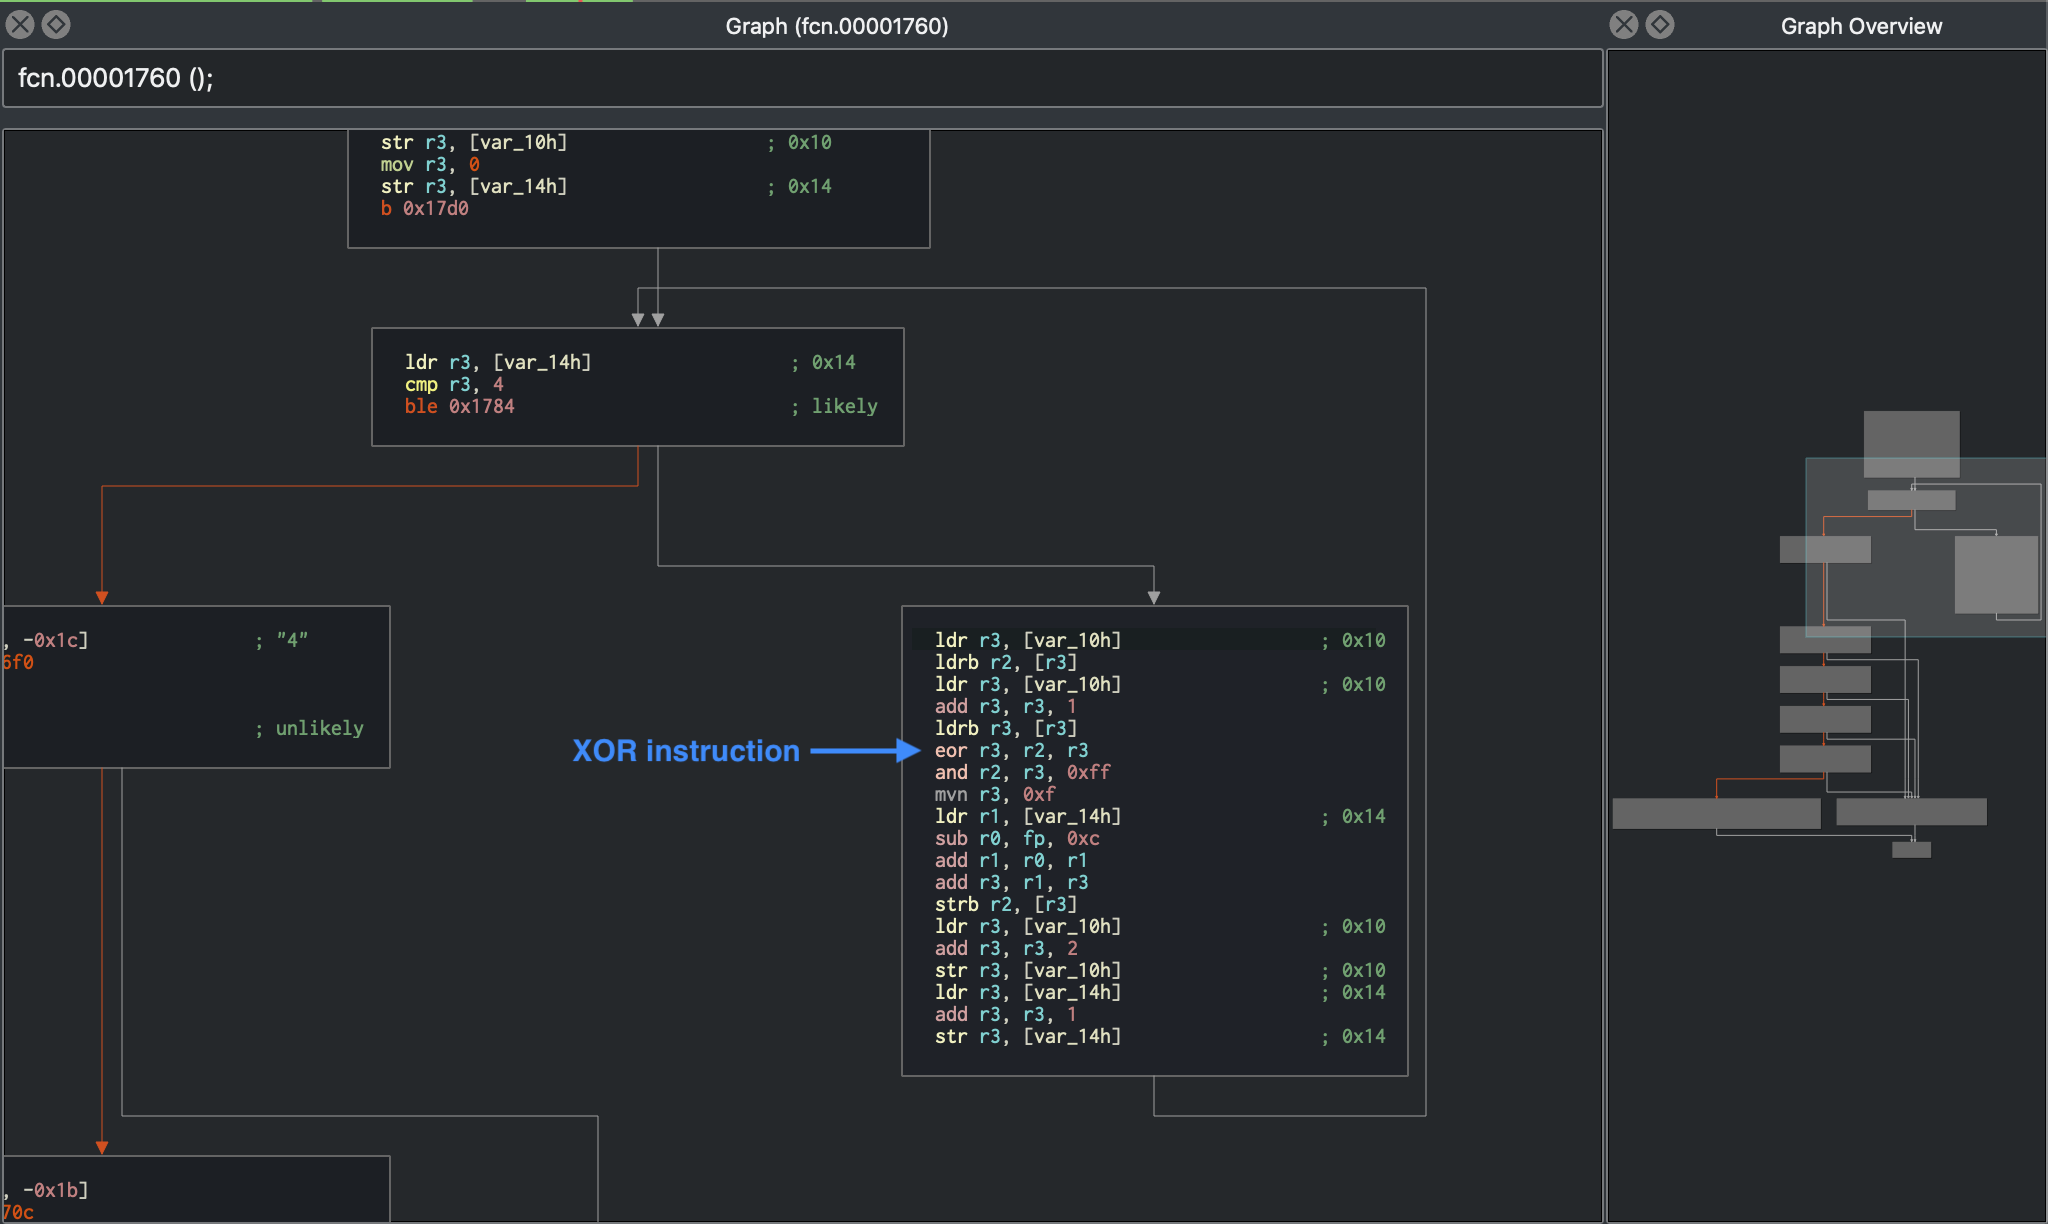Screen dimensions: 2048x1224
Task: Follow the ble 0x1784 branch address
Action: pos(481,406)
